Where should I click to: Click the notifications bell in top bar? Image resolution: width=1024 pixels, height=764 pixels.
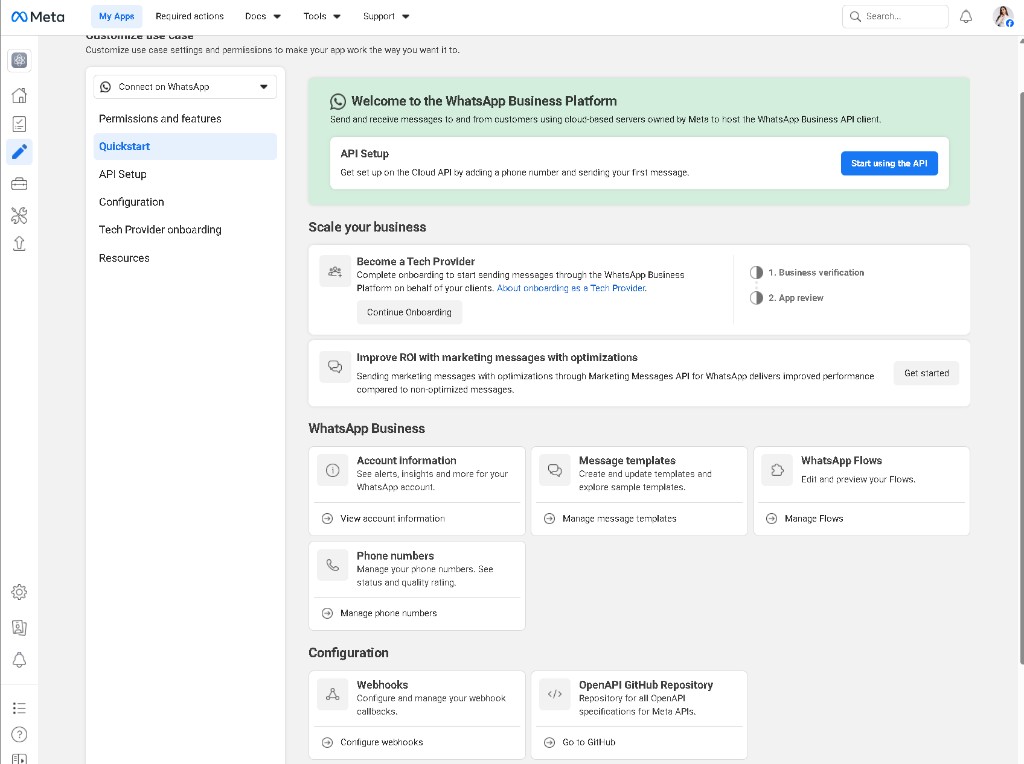pos(966,16)
